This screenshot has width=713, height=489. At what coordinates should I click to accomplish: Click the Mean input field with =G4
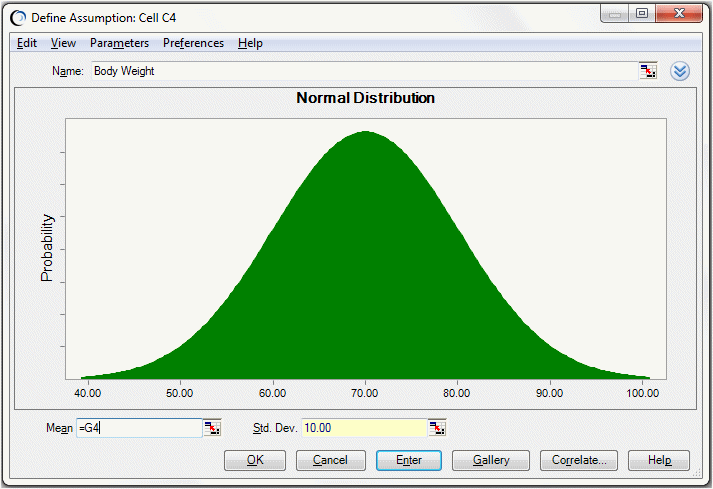(139, 428)
